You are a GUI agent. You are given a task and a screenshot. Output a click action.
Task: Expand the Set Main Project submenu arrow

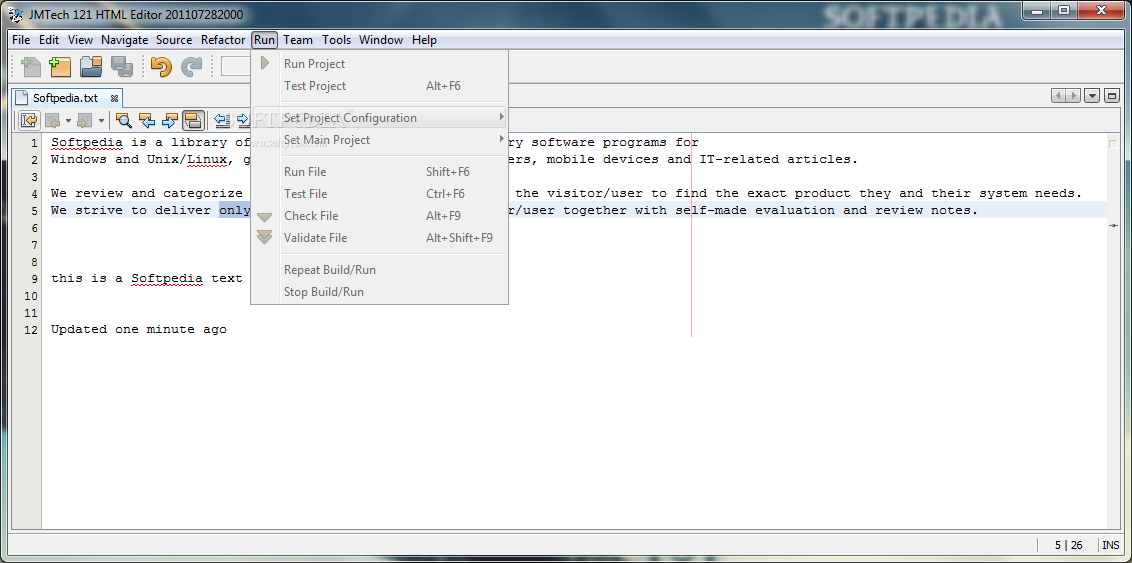[502, 138]
